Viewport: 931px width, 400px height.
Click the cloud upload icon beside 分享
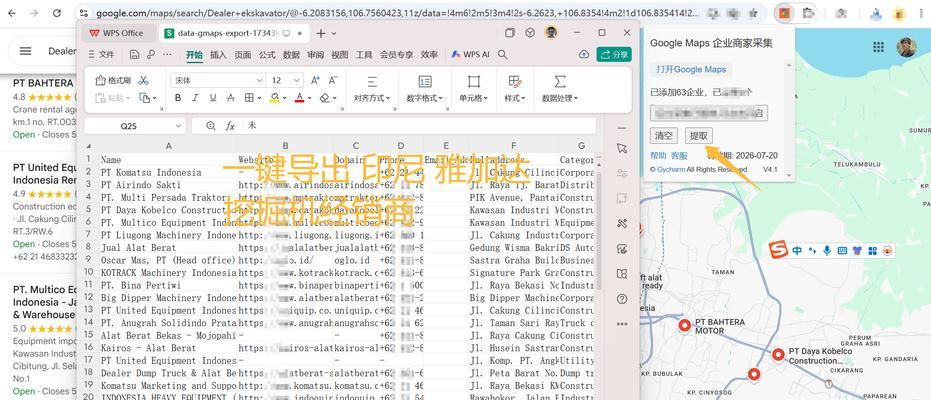(x=584, y=55)
